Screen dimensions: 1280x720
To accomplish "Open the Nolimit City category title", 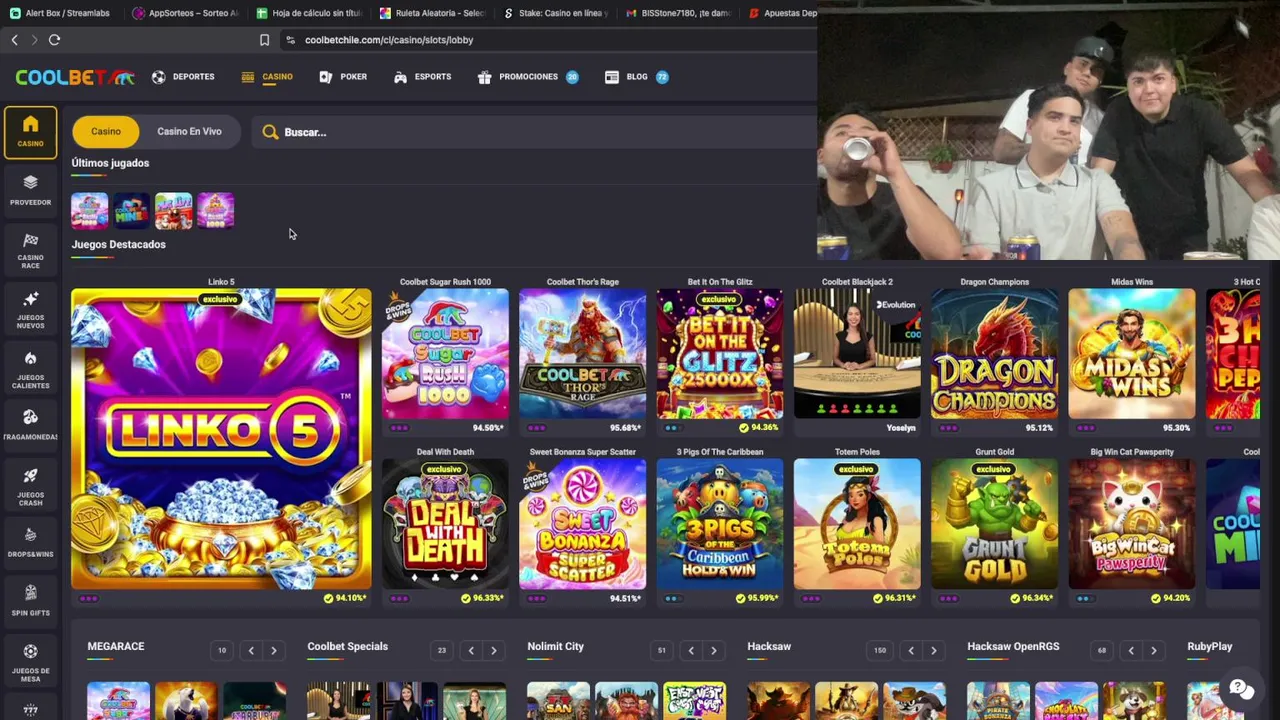I will (x=555, y=646).
